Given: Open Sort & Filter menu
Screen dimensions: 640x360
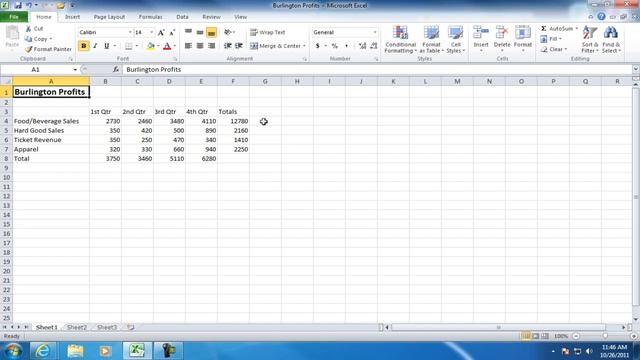Looking at the screenshot, I should (590, 39).
